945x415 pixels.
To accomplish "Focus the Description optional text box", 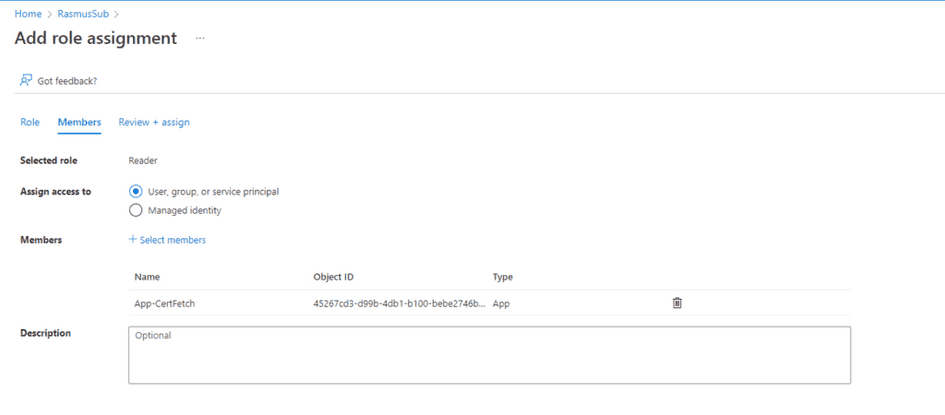I will pyautogui.click(x=489, y=355).
